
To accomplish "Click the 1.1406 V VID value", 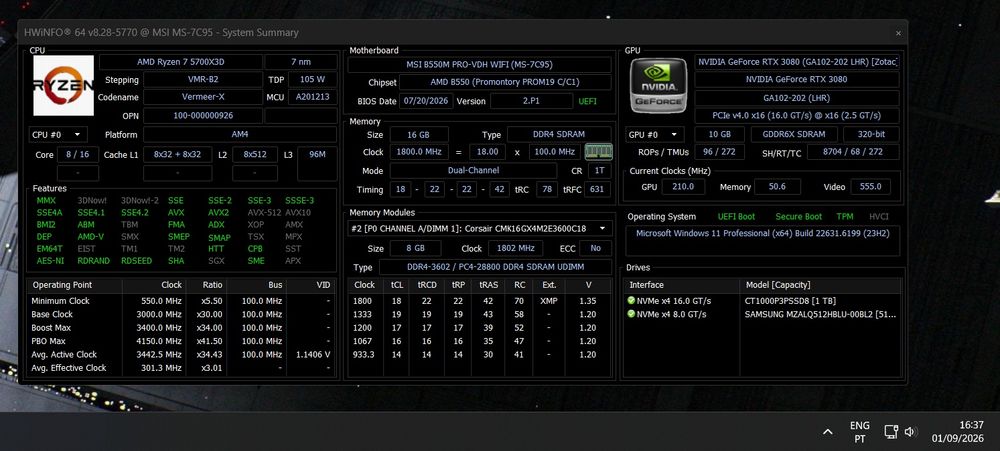I will pos(313,355).
